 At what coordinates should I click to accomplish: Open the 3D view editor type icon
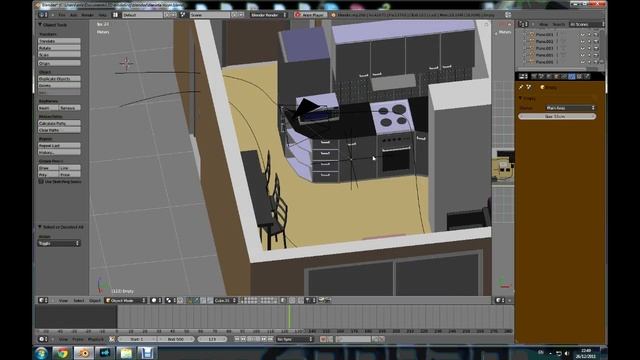tap(43, 300)
